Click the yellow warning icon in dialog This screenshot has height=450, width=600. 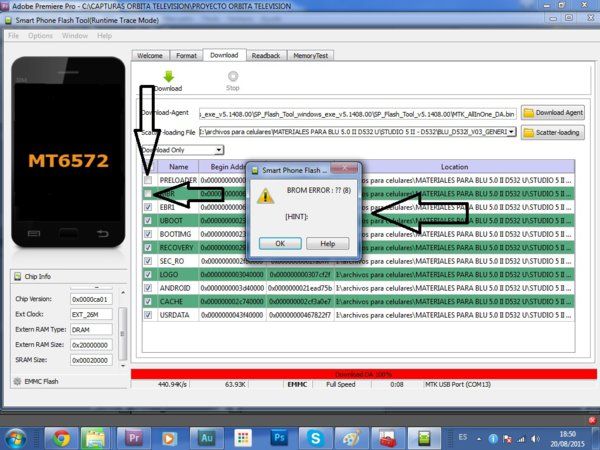tap(265, 196)
